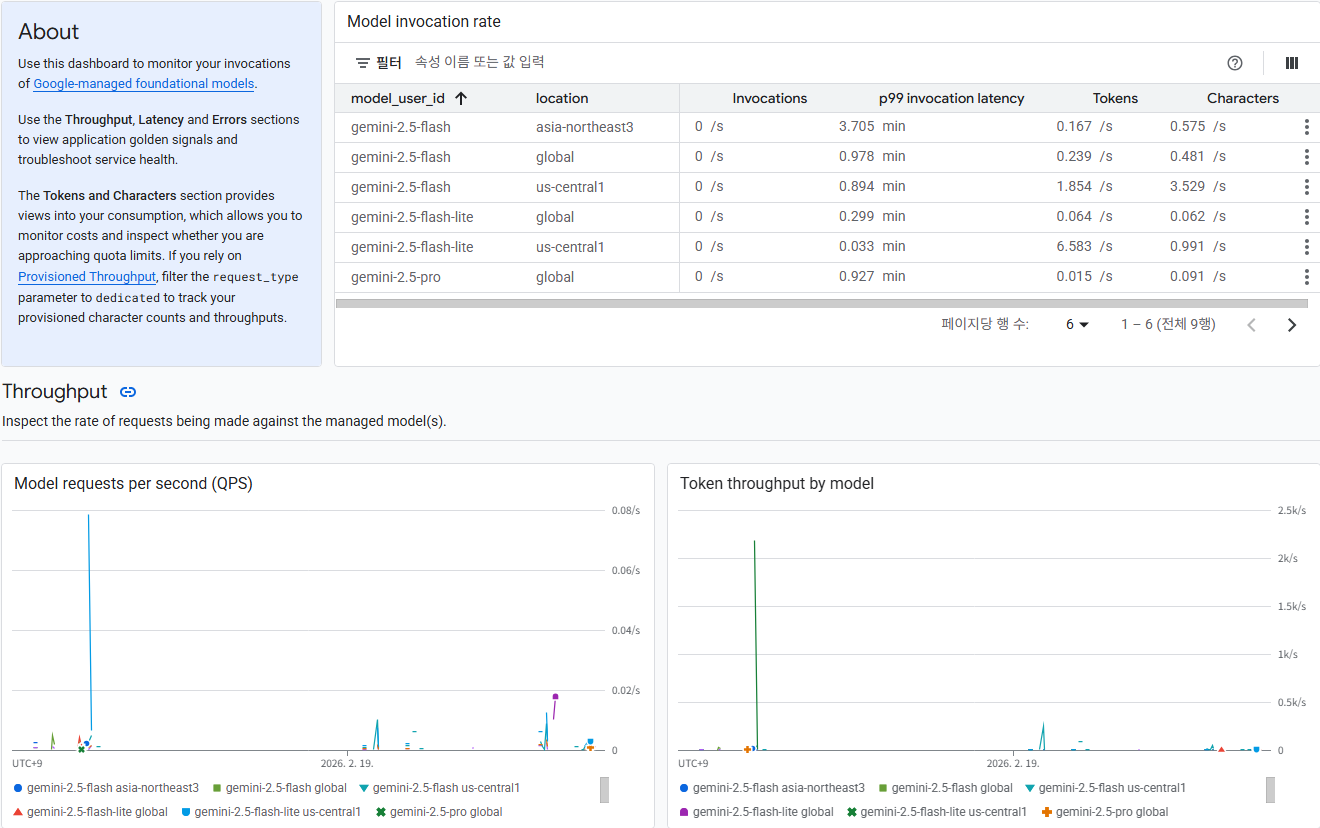Open more actions for gemini-2.5-flash-lite us-central1 row
Screen dimensions: 1320x828
pyautogui.click(x=1306, y=247)
